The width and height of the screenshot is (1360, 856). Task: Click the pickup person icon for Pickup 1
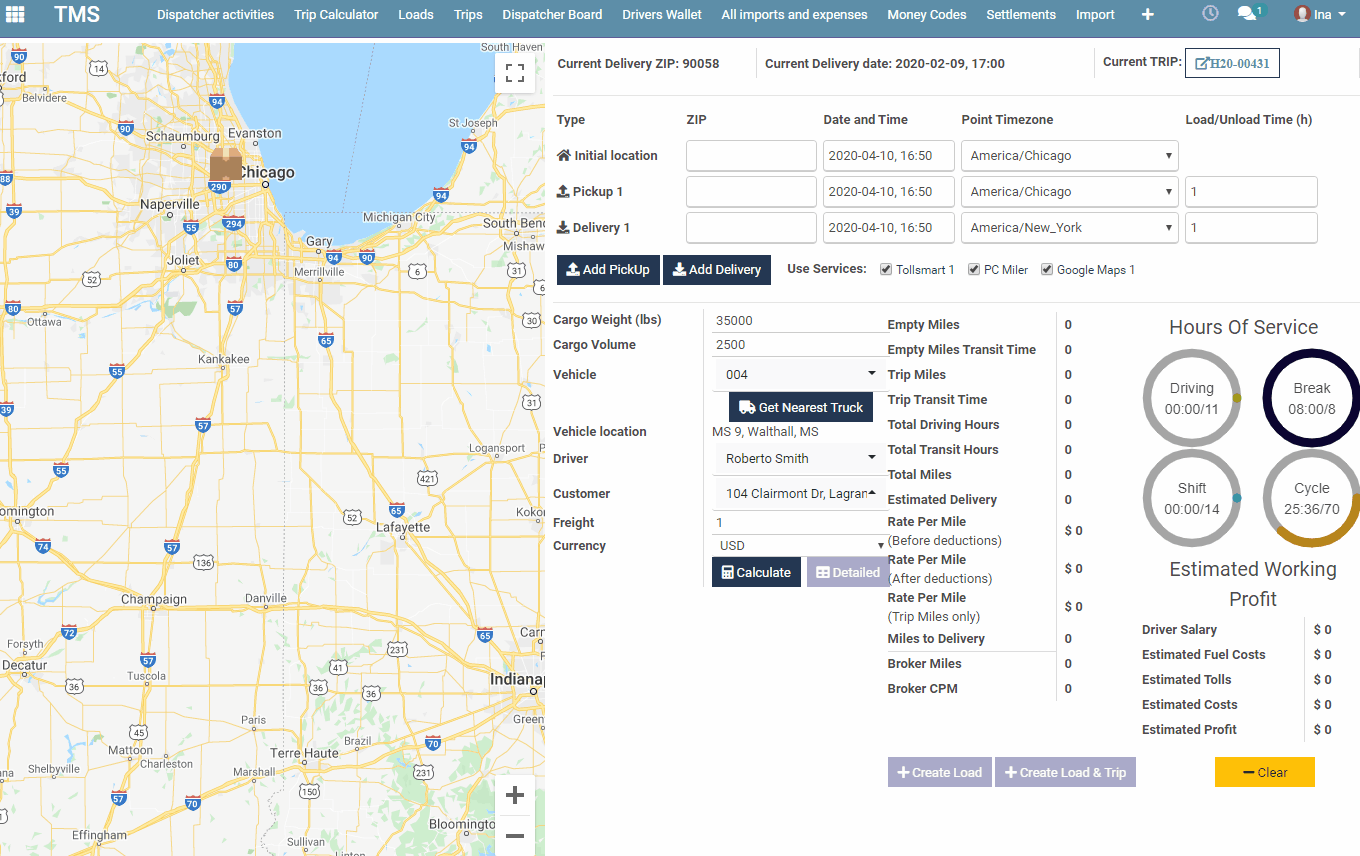pos(564,191)
